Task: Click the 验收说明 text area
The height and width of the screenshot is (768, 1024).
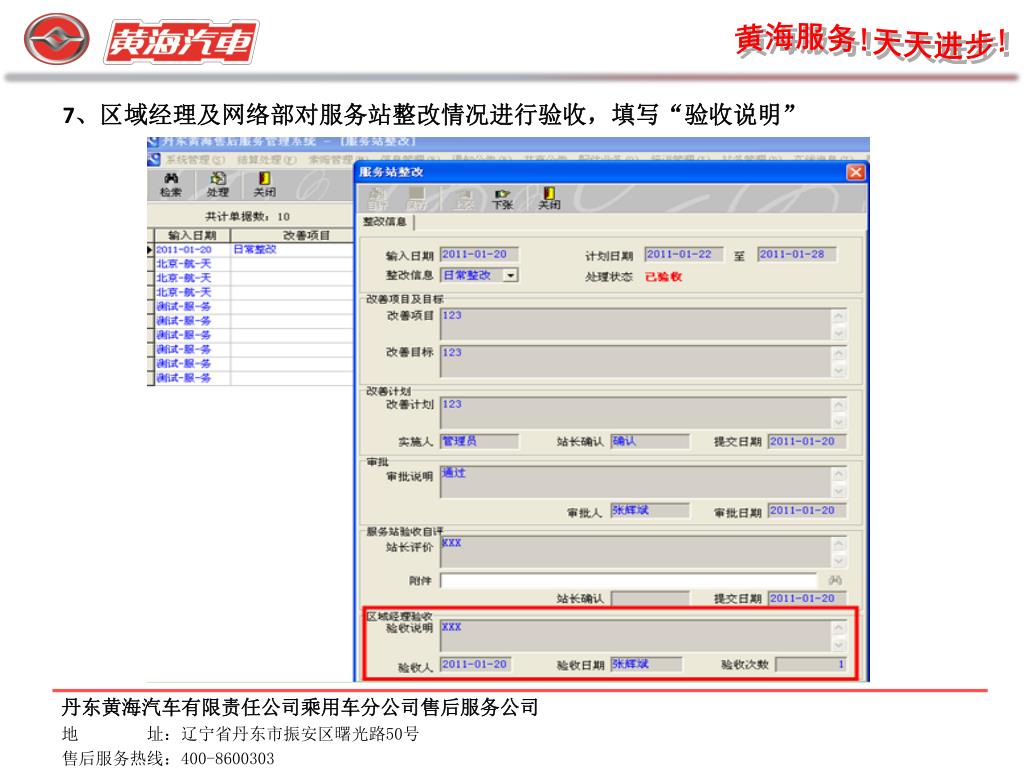Action: click(635, 636)
